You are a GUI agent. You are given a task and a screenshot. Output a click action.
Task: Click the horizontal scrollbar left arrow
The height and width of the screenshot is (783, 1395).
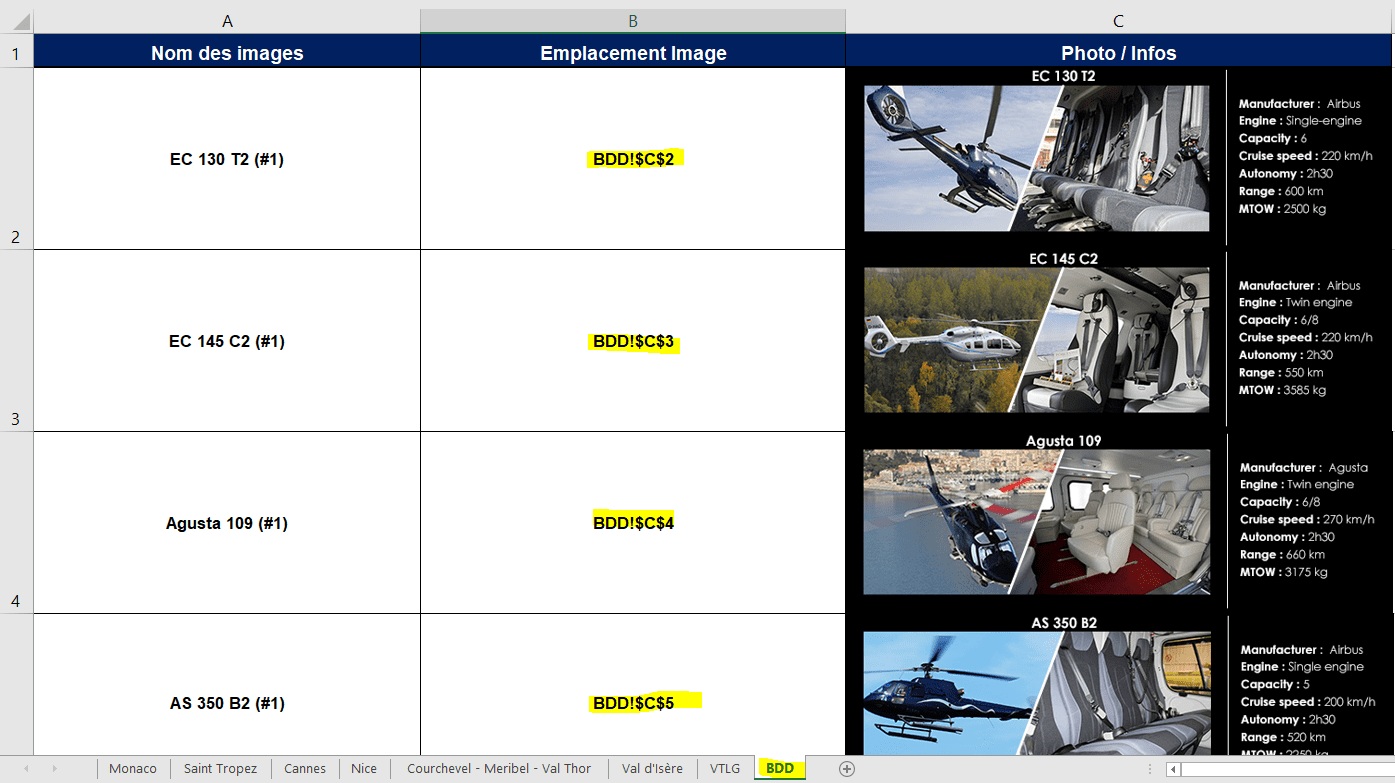pyautogui.click(x=1173, y=769)
